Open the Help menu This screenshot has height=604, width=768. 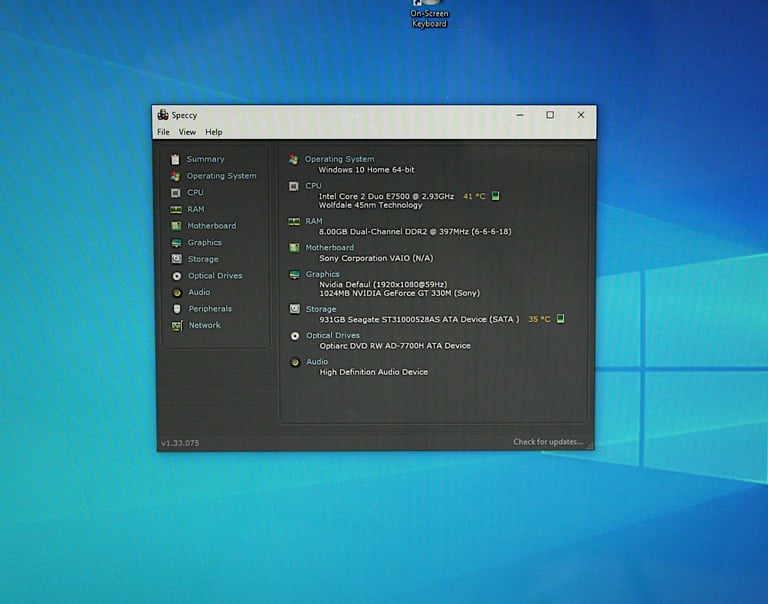[x=214, y=132]
